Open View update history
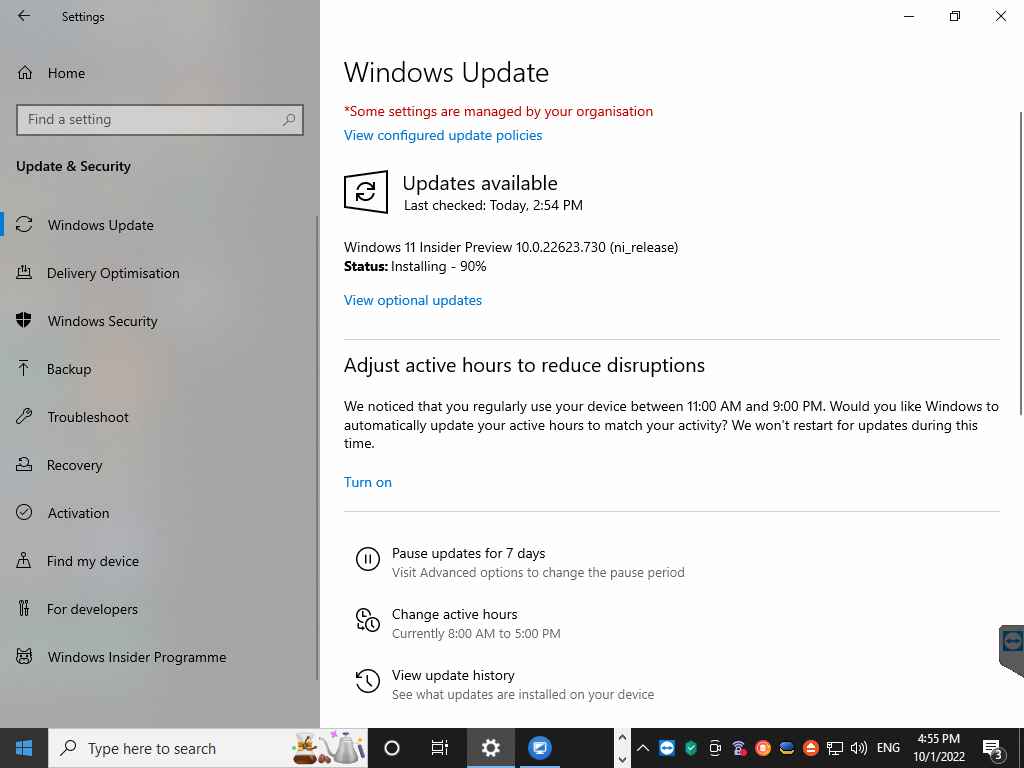 [453, 675]
